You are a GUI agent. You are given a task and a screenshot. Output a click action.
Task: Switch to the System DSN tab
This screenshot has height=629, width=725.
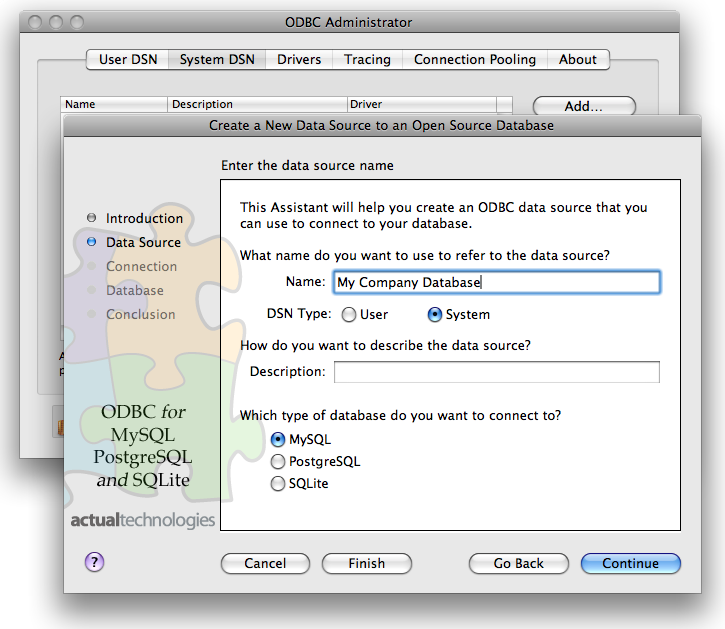[x=217, y=60]
